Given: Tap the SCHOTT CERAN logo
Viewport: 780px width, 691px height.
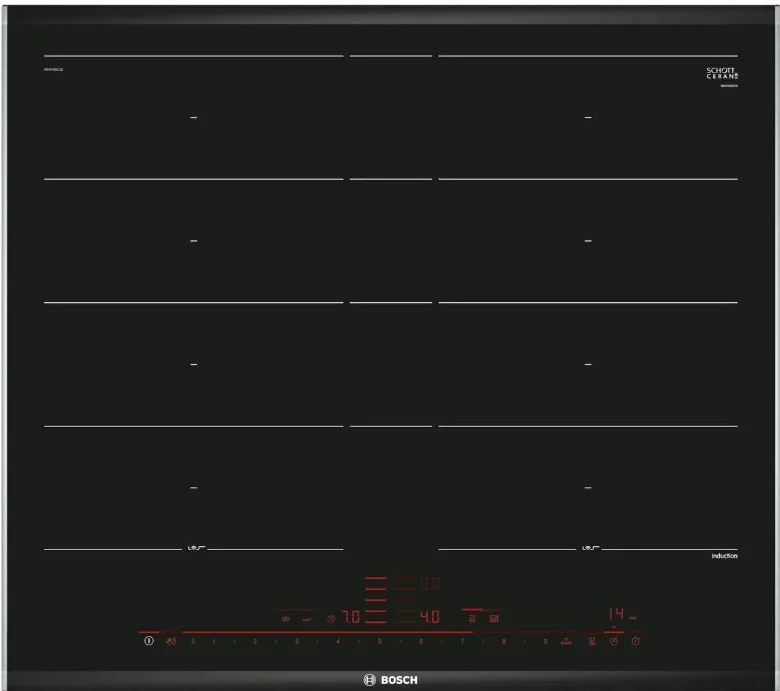Looking at the screenshot, I should 721,74.
